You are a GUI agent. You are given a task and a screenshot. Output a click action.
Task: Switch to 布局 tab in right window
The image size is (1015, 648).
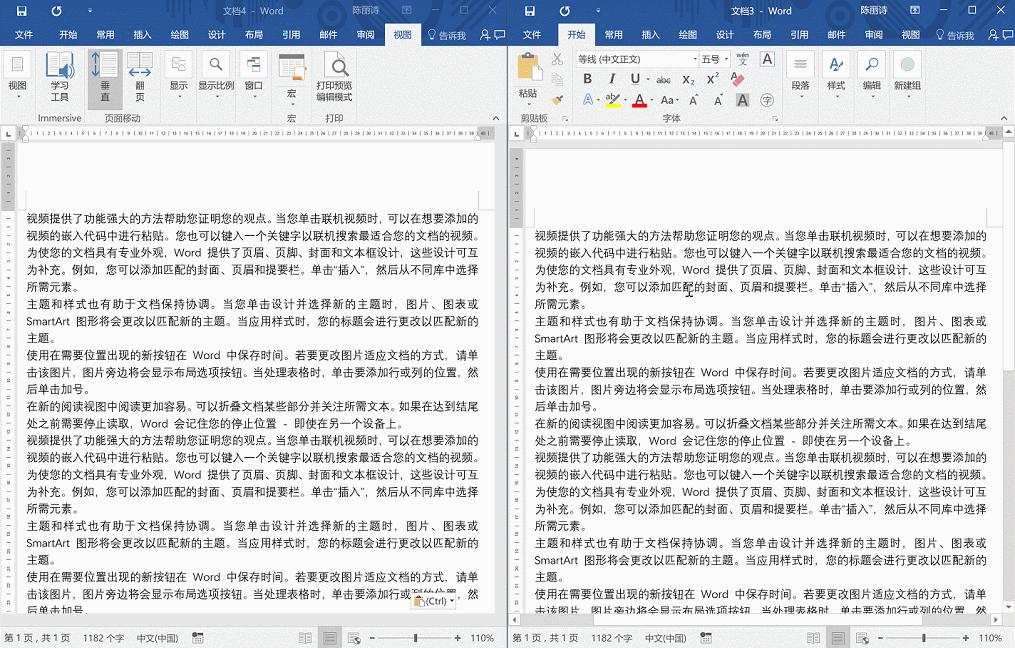[762, 34]
